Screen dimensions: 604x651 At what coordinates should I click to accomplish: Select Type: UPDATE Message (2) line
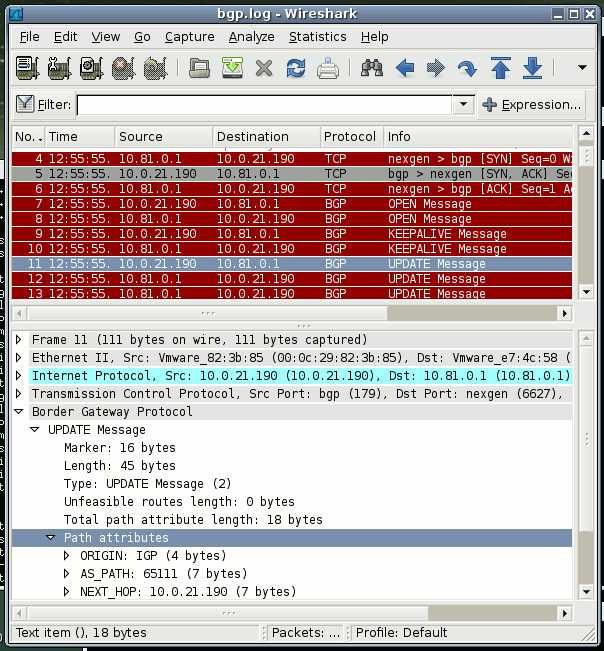(147, 484)
